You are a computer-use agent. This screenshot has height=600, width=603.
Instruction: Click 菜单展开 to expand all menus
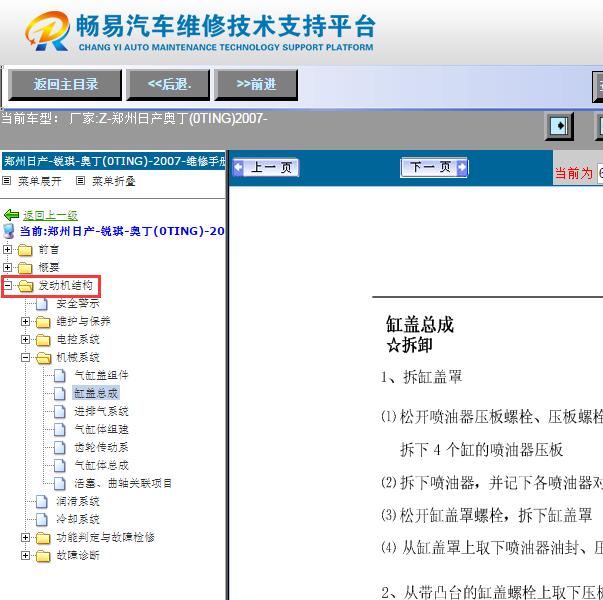pos(40,181)
